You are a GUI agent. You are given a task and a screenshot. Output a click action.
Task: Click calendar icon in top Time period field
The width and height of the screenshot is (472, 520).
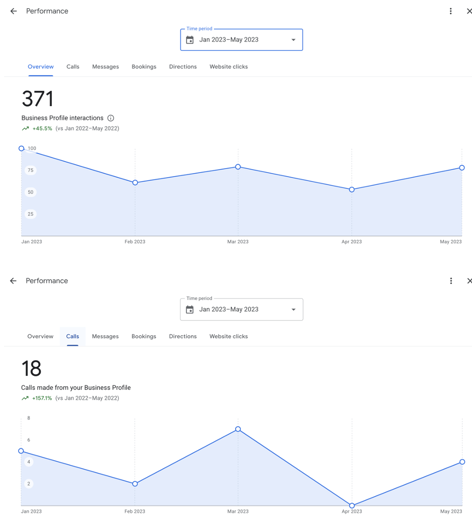(x=190, y=40)
